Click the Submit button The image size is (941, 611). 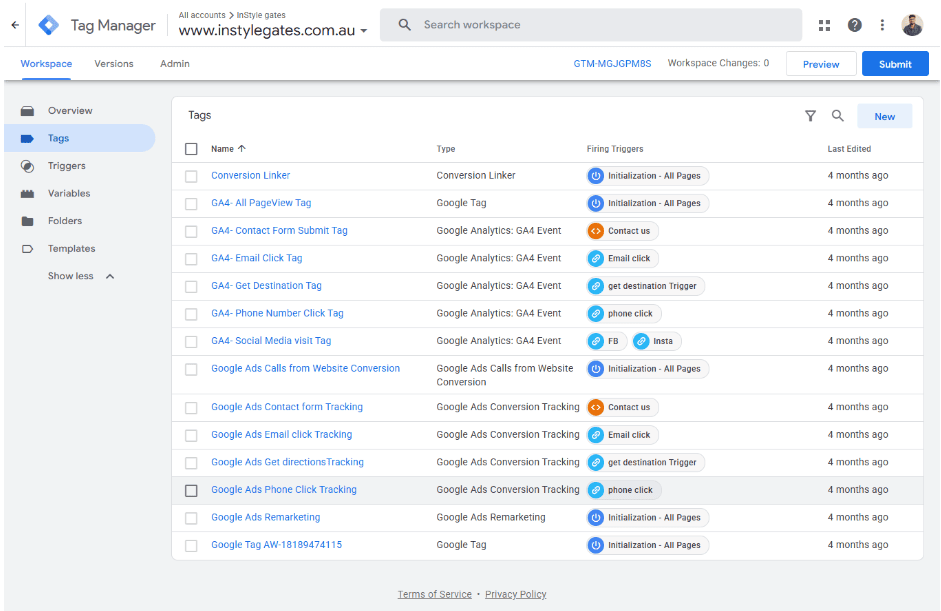point(895,64)
